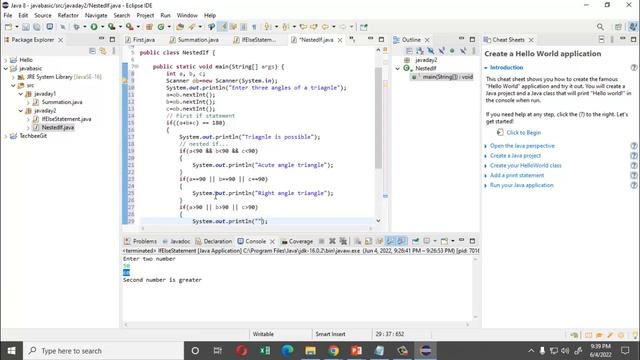
Task: Toggle Hide Local Types in Outline toolbar
Action: [x=463, y=51]
